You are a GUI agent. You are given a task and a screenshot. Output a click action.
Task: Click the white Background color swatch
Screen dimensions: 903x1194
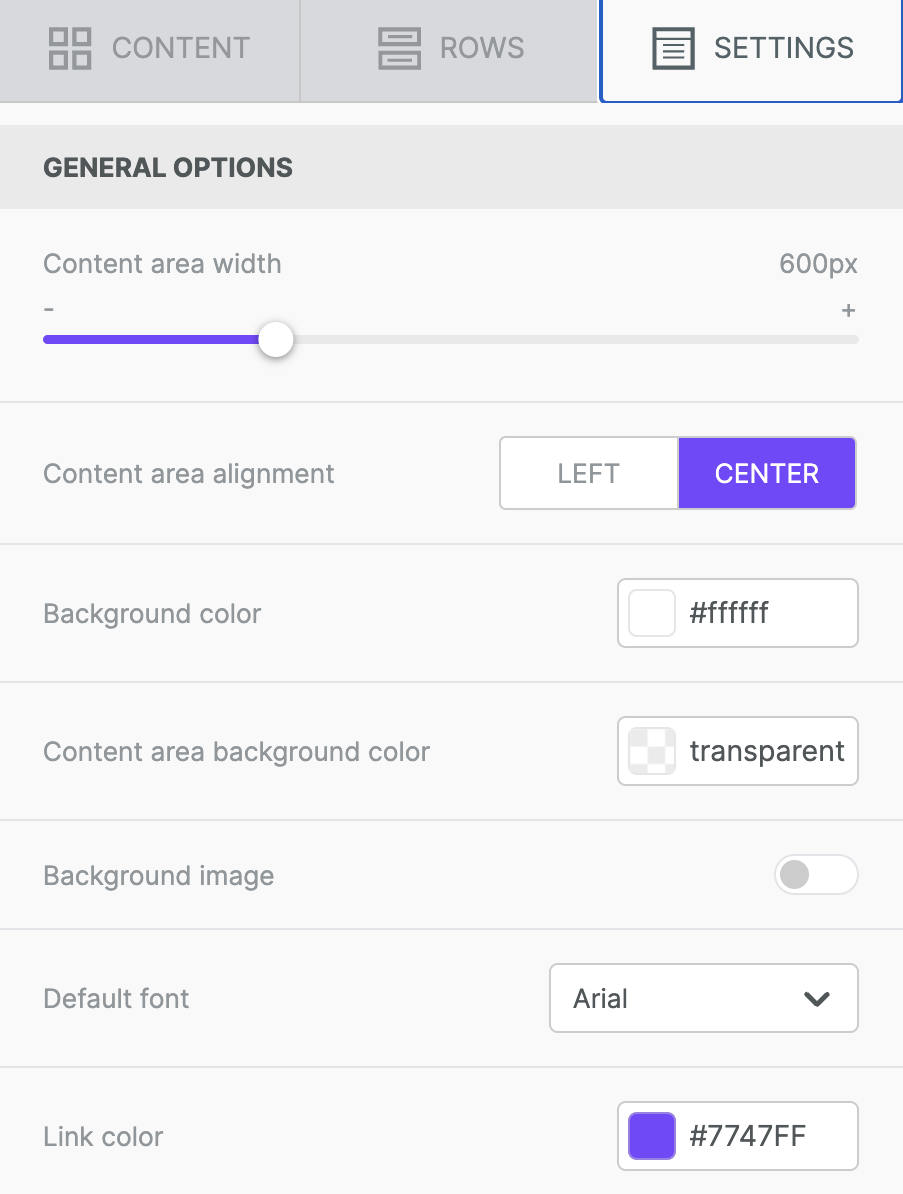pos(651,613)
